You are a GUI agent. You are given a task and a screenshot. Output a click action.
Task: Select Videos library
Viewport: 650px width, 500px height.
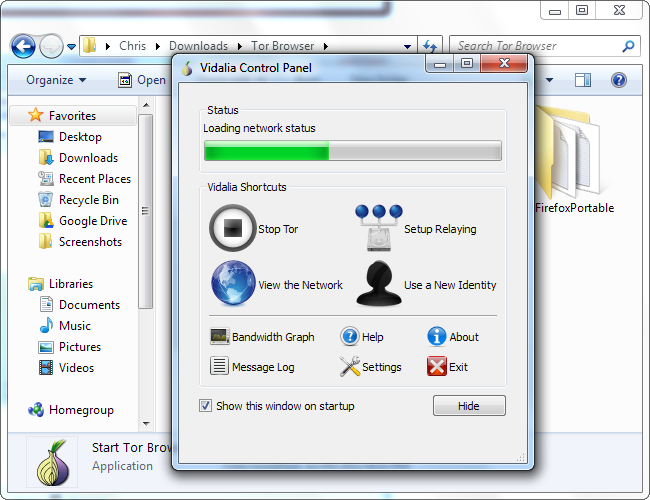click(x=66, y=368)
